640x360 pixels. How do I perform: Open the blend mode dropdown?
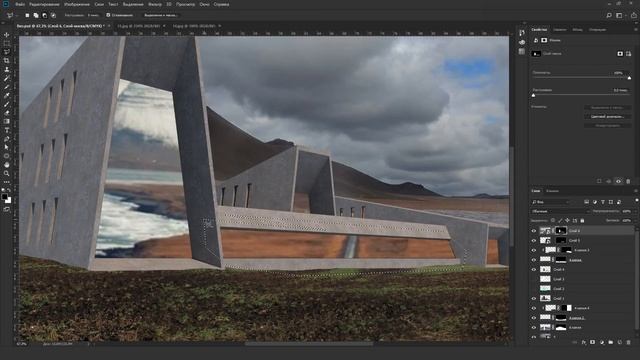(561, 211)
